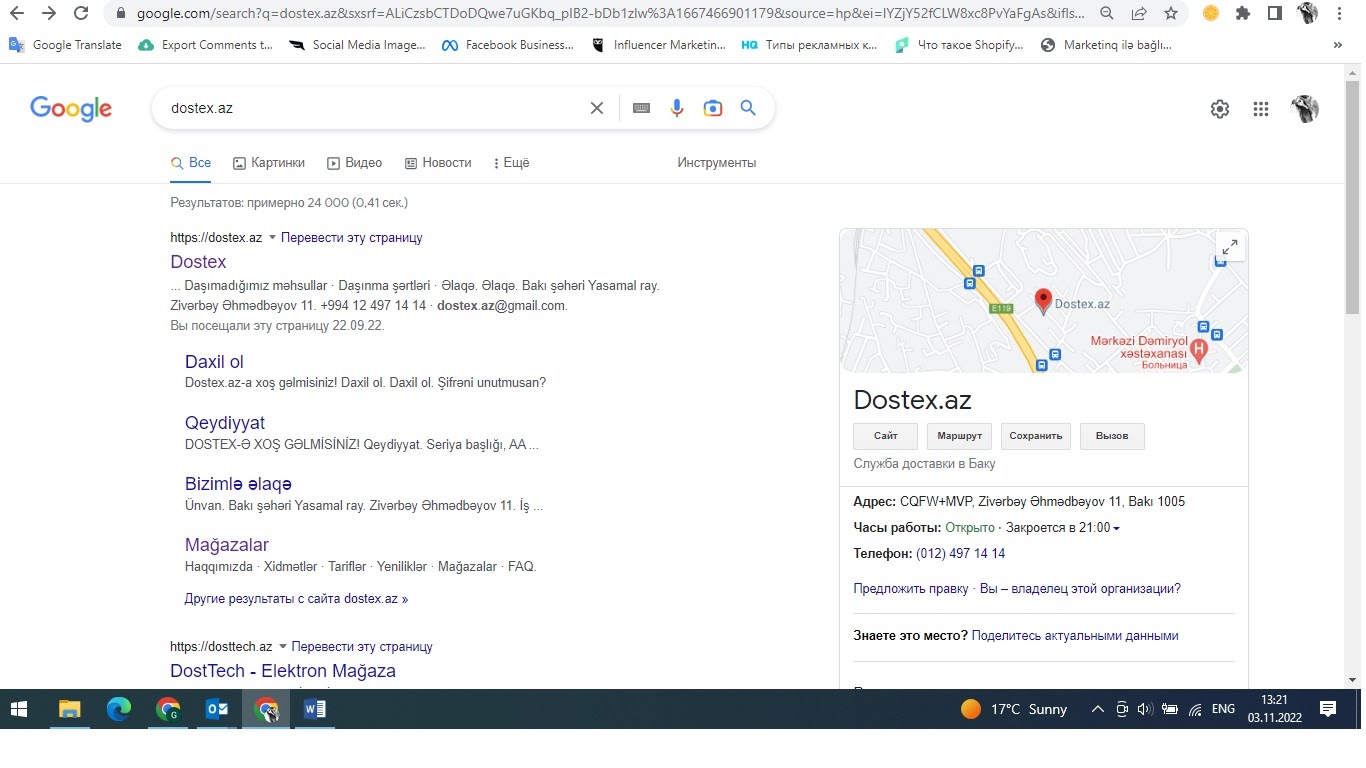Expand the hidden bookmarks overflow chevron
Viewport: 1366px width, 768px height.
(1338, 45)
